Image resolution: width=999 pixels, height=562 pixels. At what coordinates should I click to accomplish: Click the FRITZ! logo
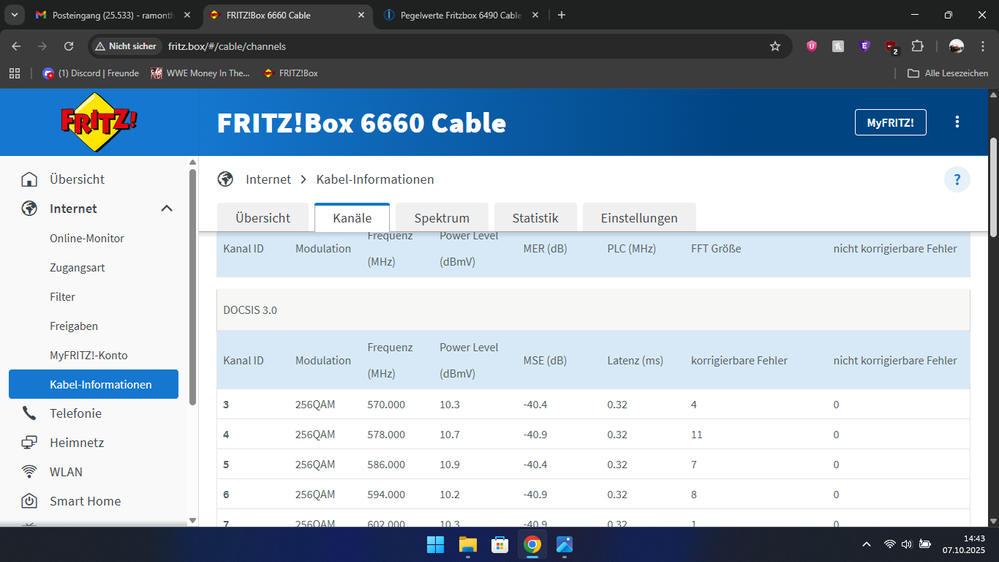point(97,122)
